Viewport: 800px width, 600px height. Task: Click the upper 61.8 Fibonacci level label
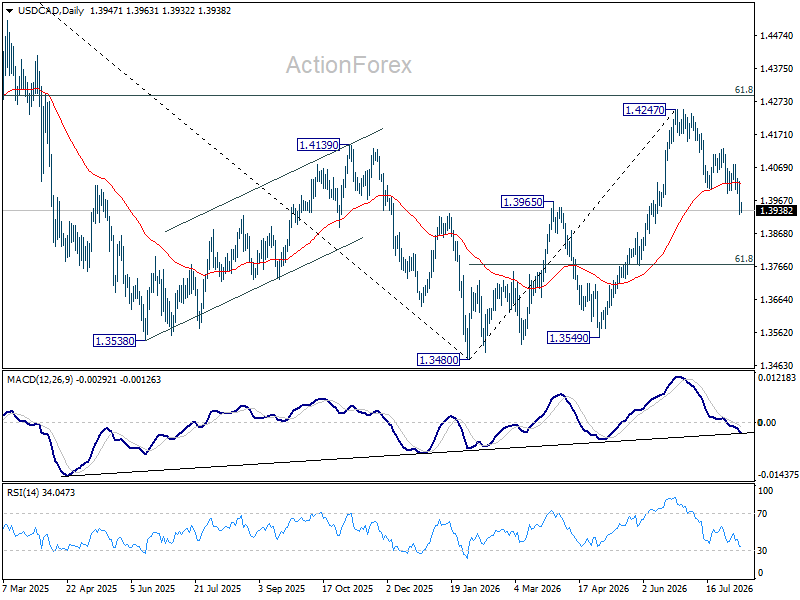coord(743,90)
